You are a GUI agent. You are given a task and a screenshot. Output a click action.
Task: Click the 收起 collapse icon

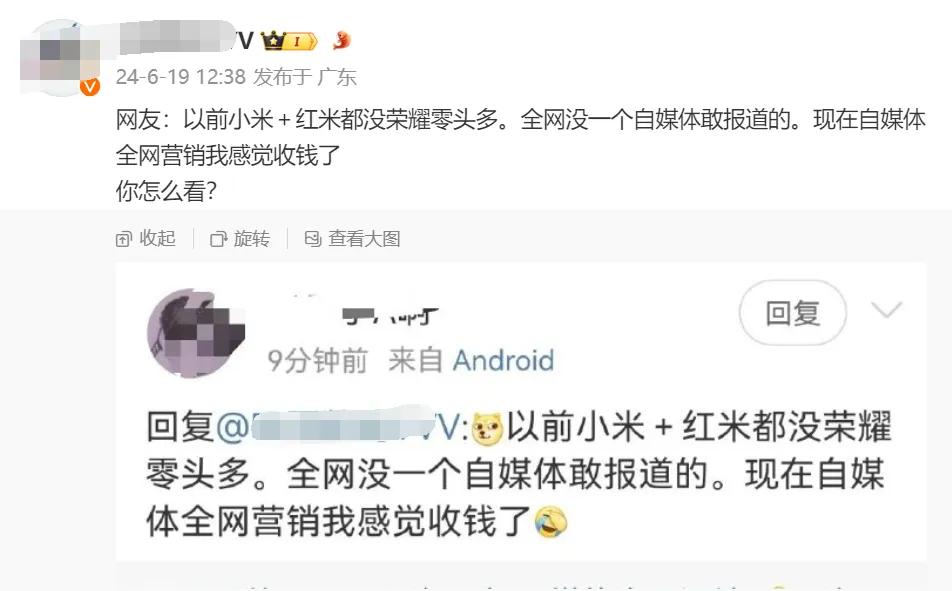point(123,239)
